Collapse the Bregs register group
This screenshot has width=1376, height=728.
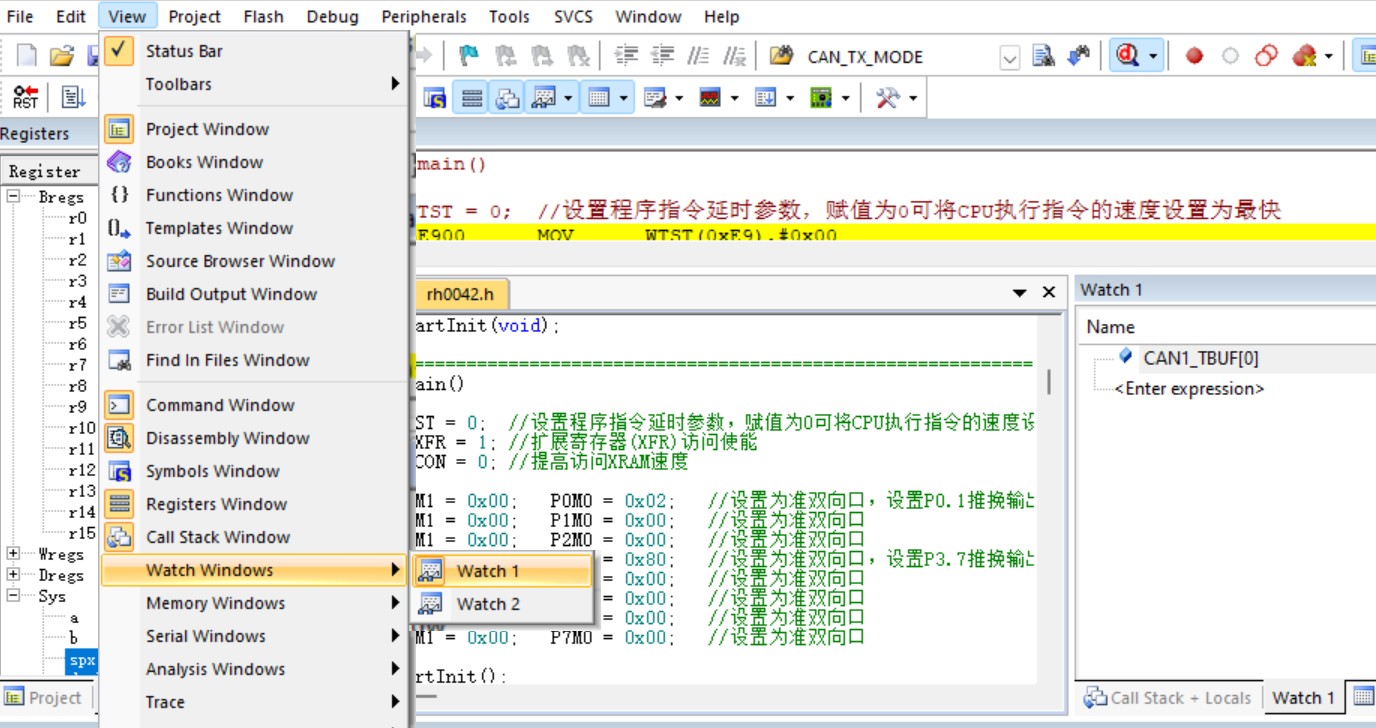(x=14, y=197)
